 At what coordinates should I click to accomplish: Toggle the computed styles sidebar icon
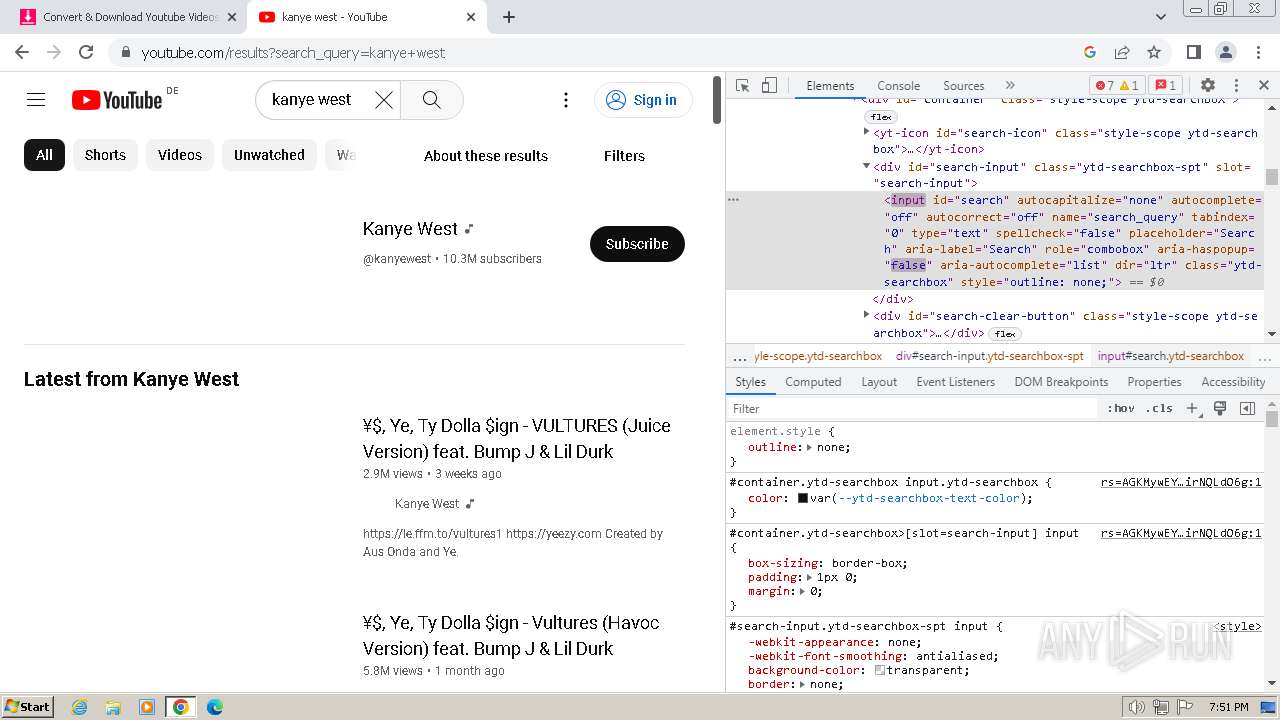coord(1247,408)
